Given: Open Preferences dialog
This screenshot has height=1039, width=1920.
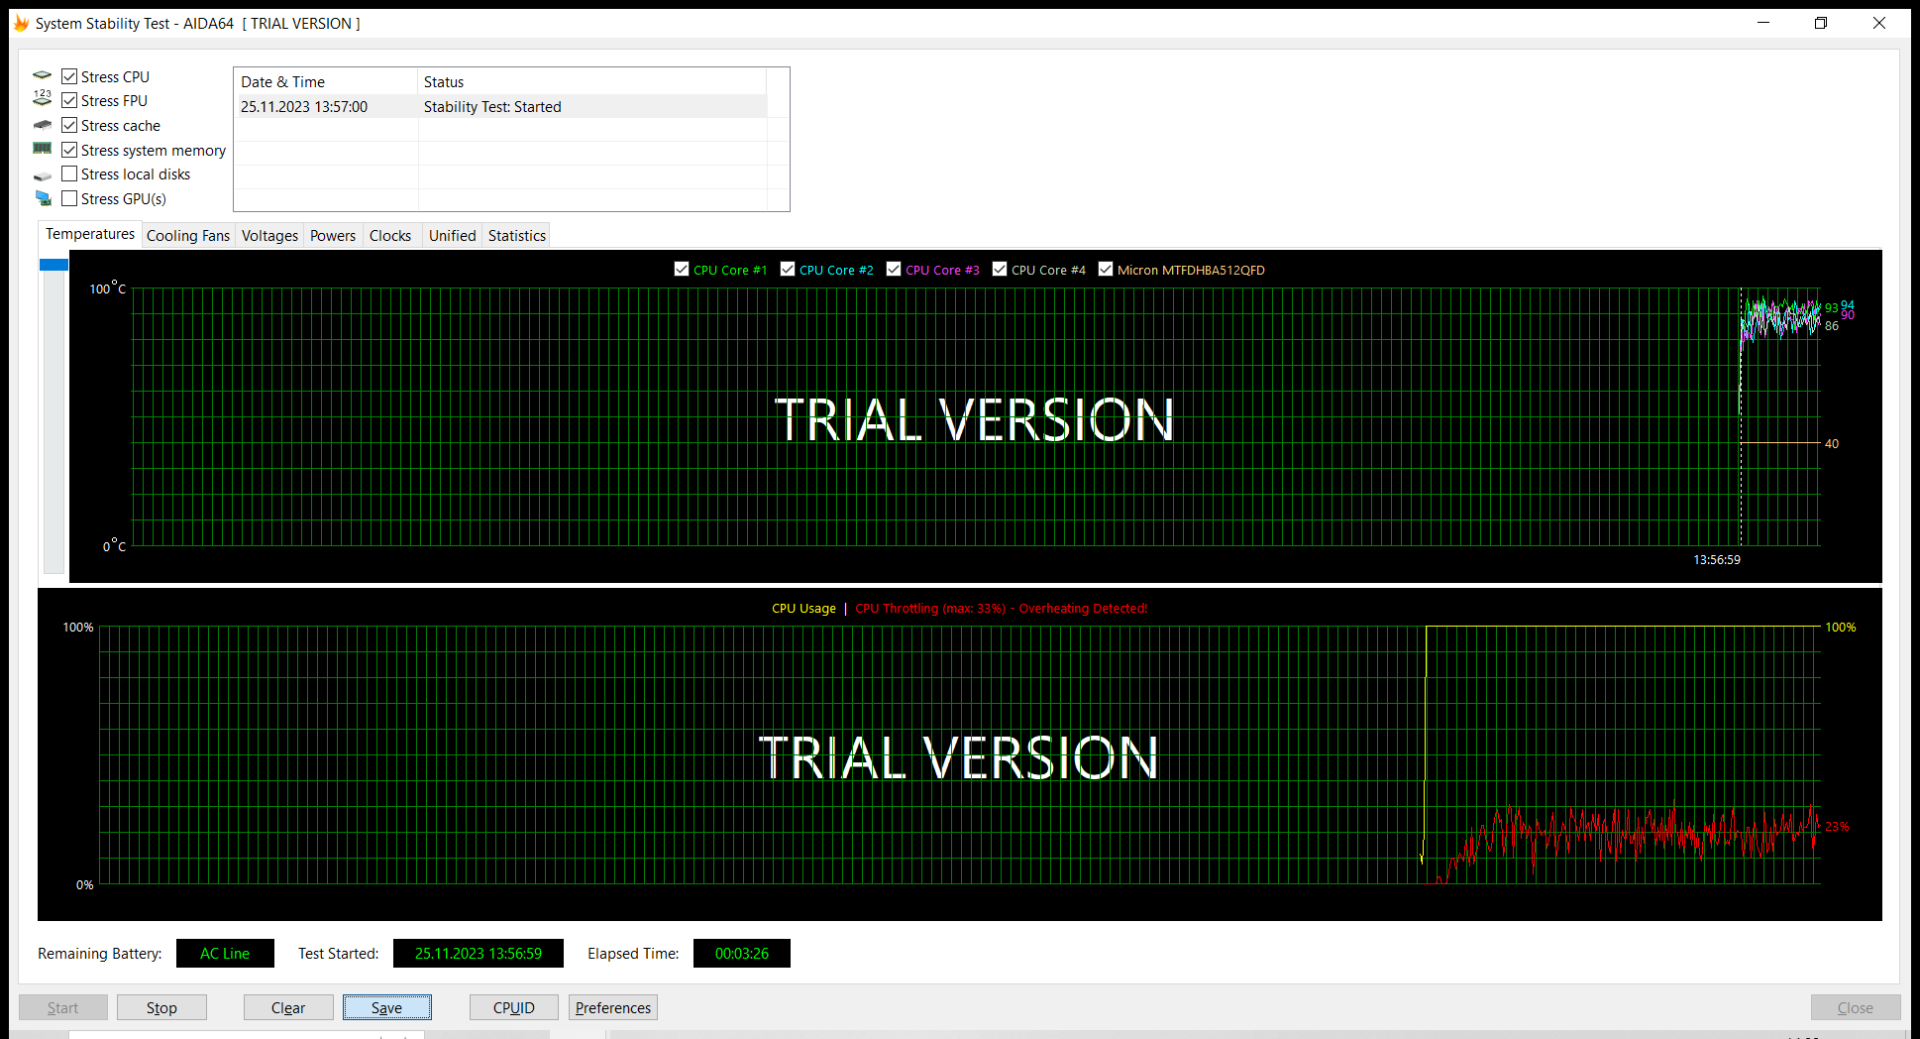Looking at the screenshot, I should tap(613, 1007).
